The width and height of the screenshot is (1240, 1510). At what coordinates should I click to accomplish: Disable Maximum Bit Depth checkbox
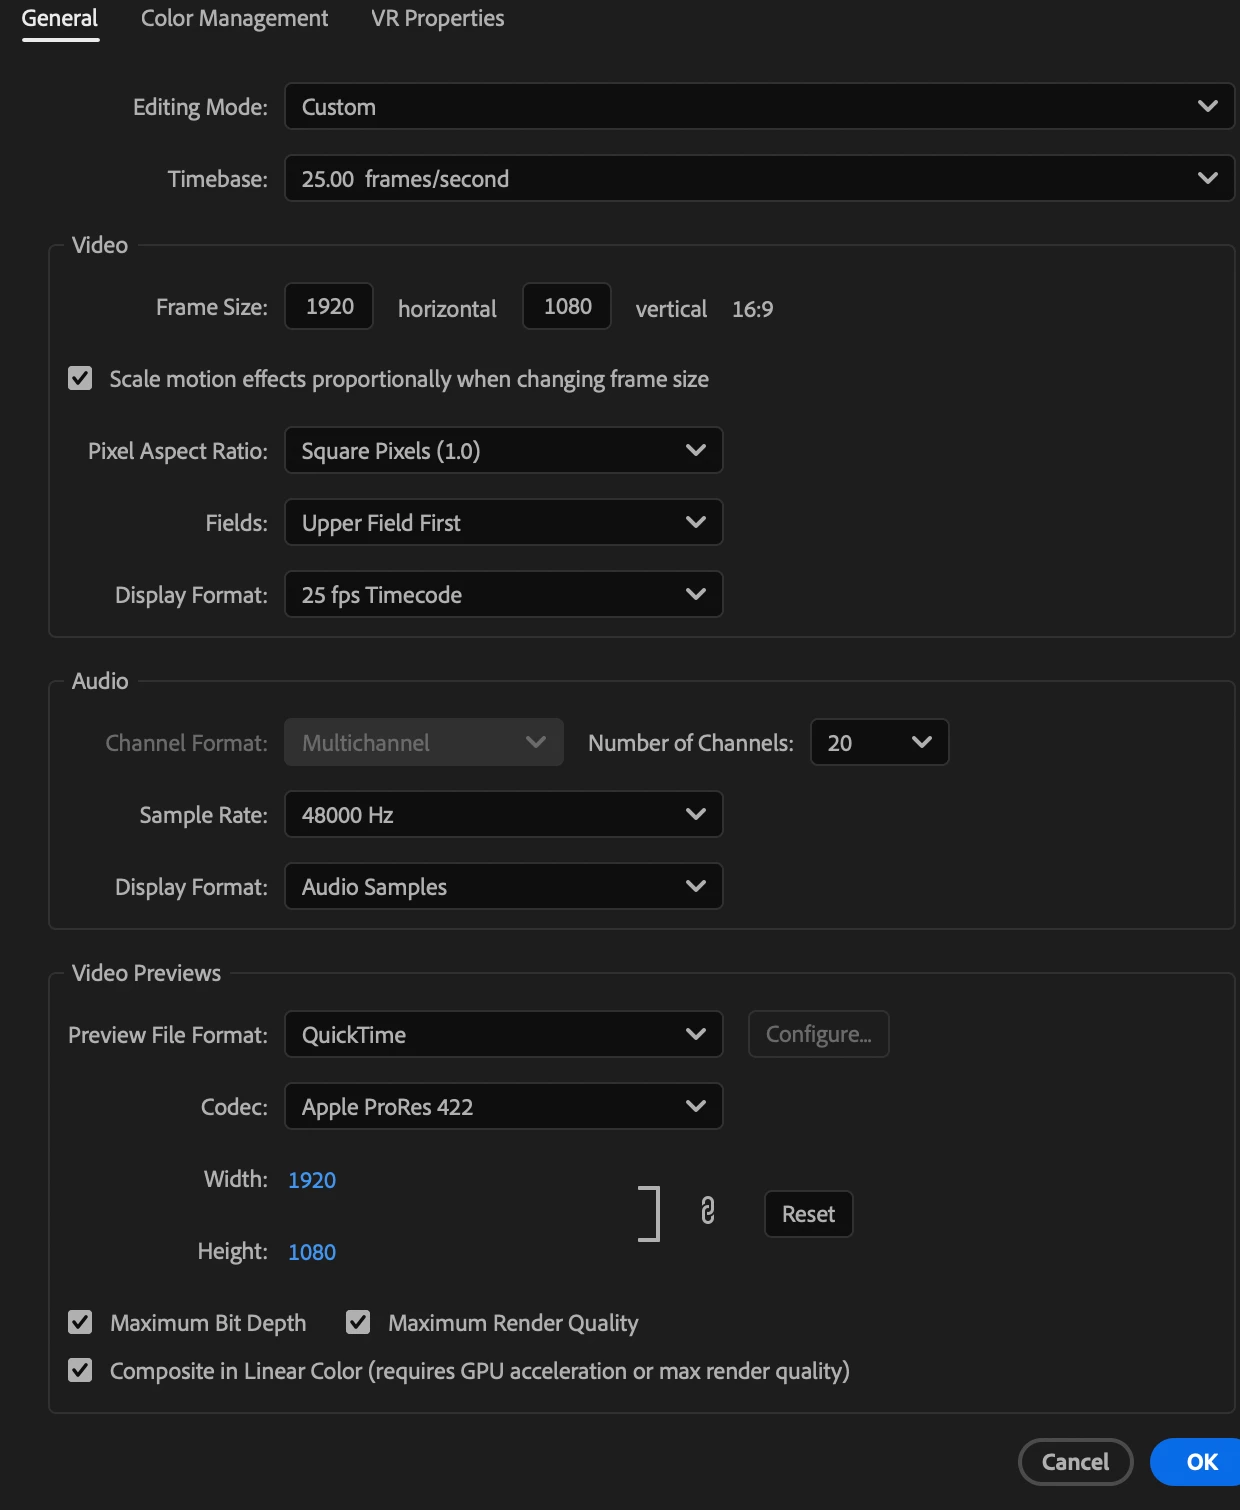pos(80,1323)
